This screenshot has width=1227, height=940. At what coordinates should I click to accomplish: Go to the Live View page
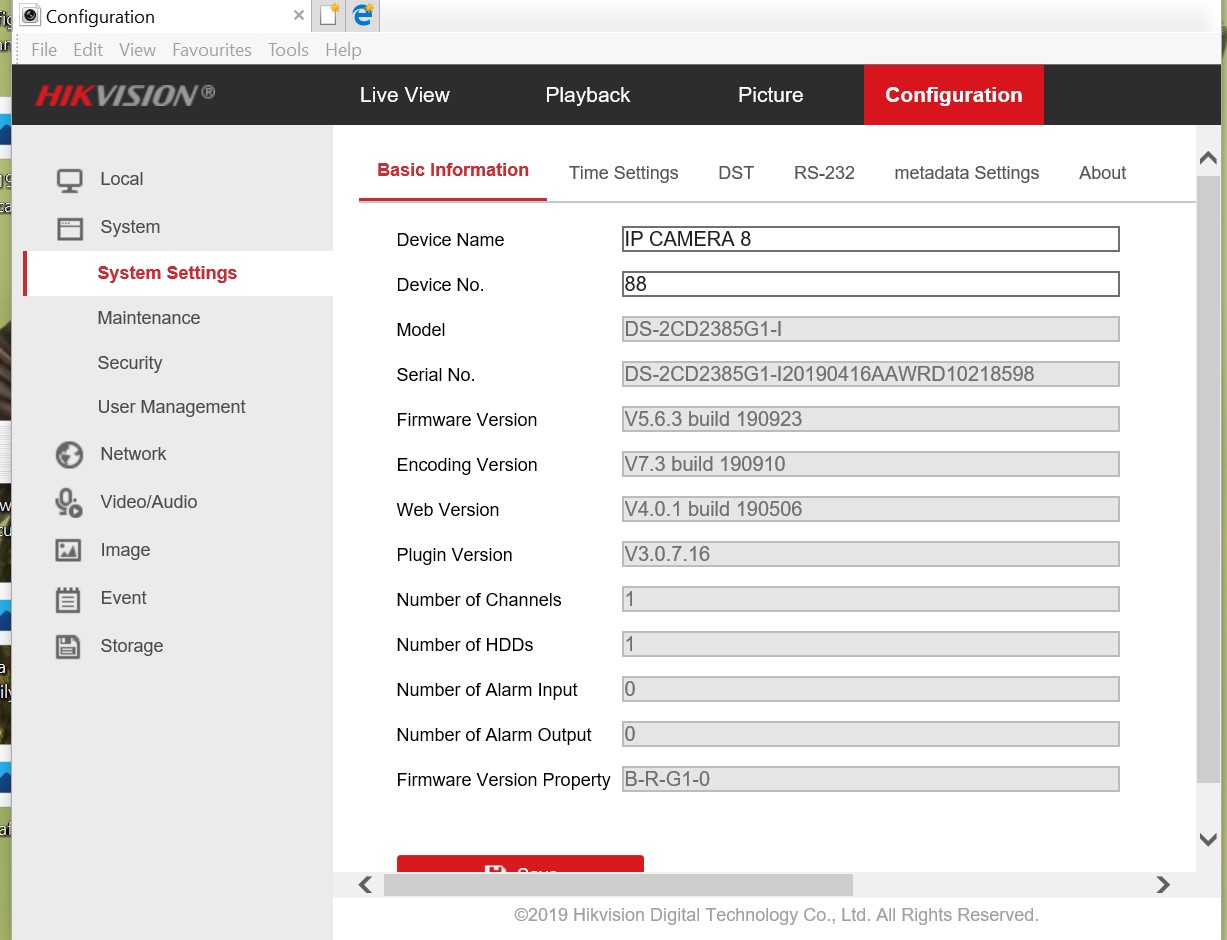pyautogui.click(x=404, y=95)
